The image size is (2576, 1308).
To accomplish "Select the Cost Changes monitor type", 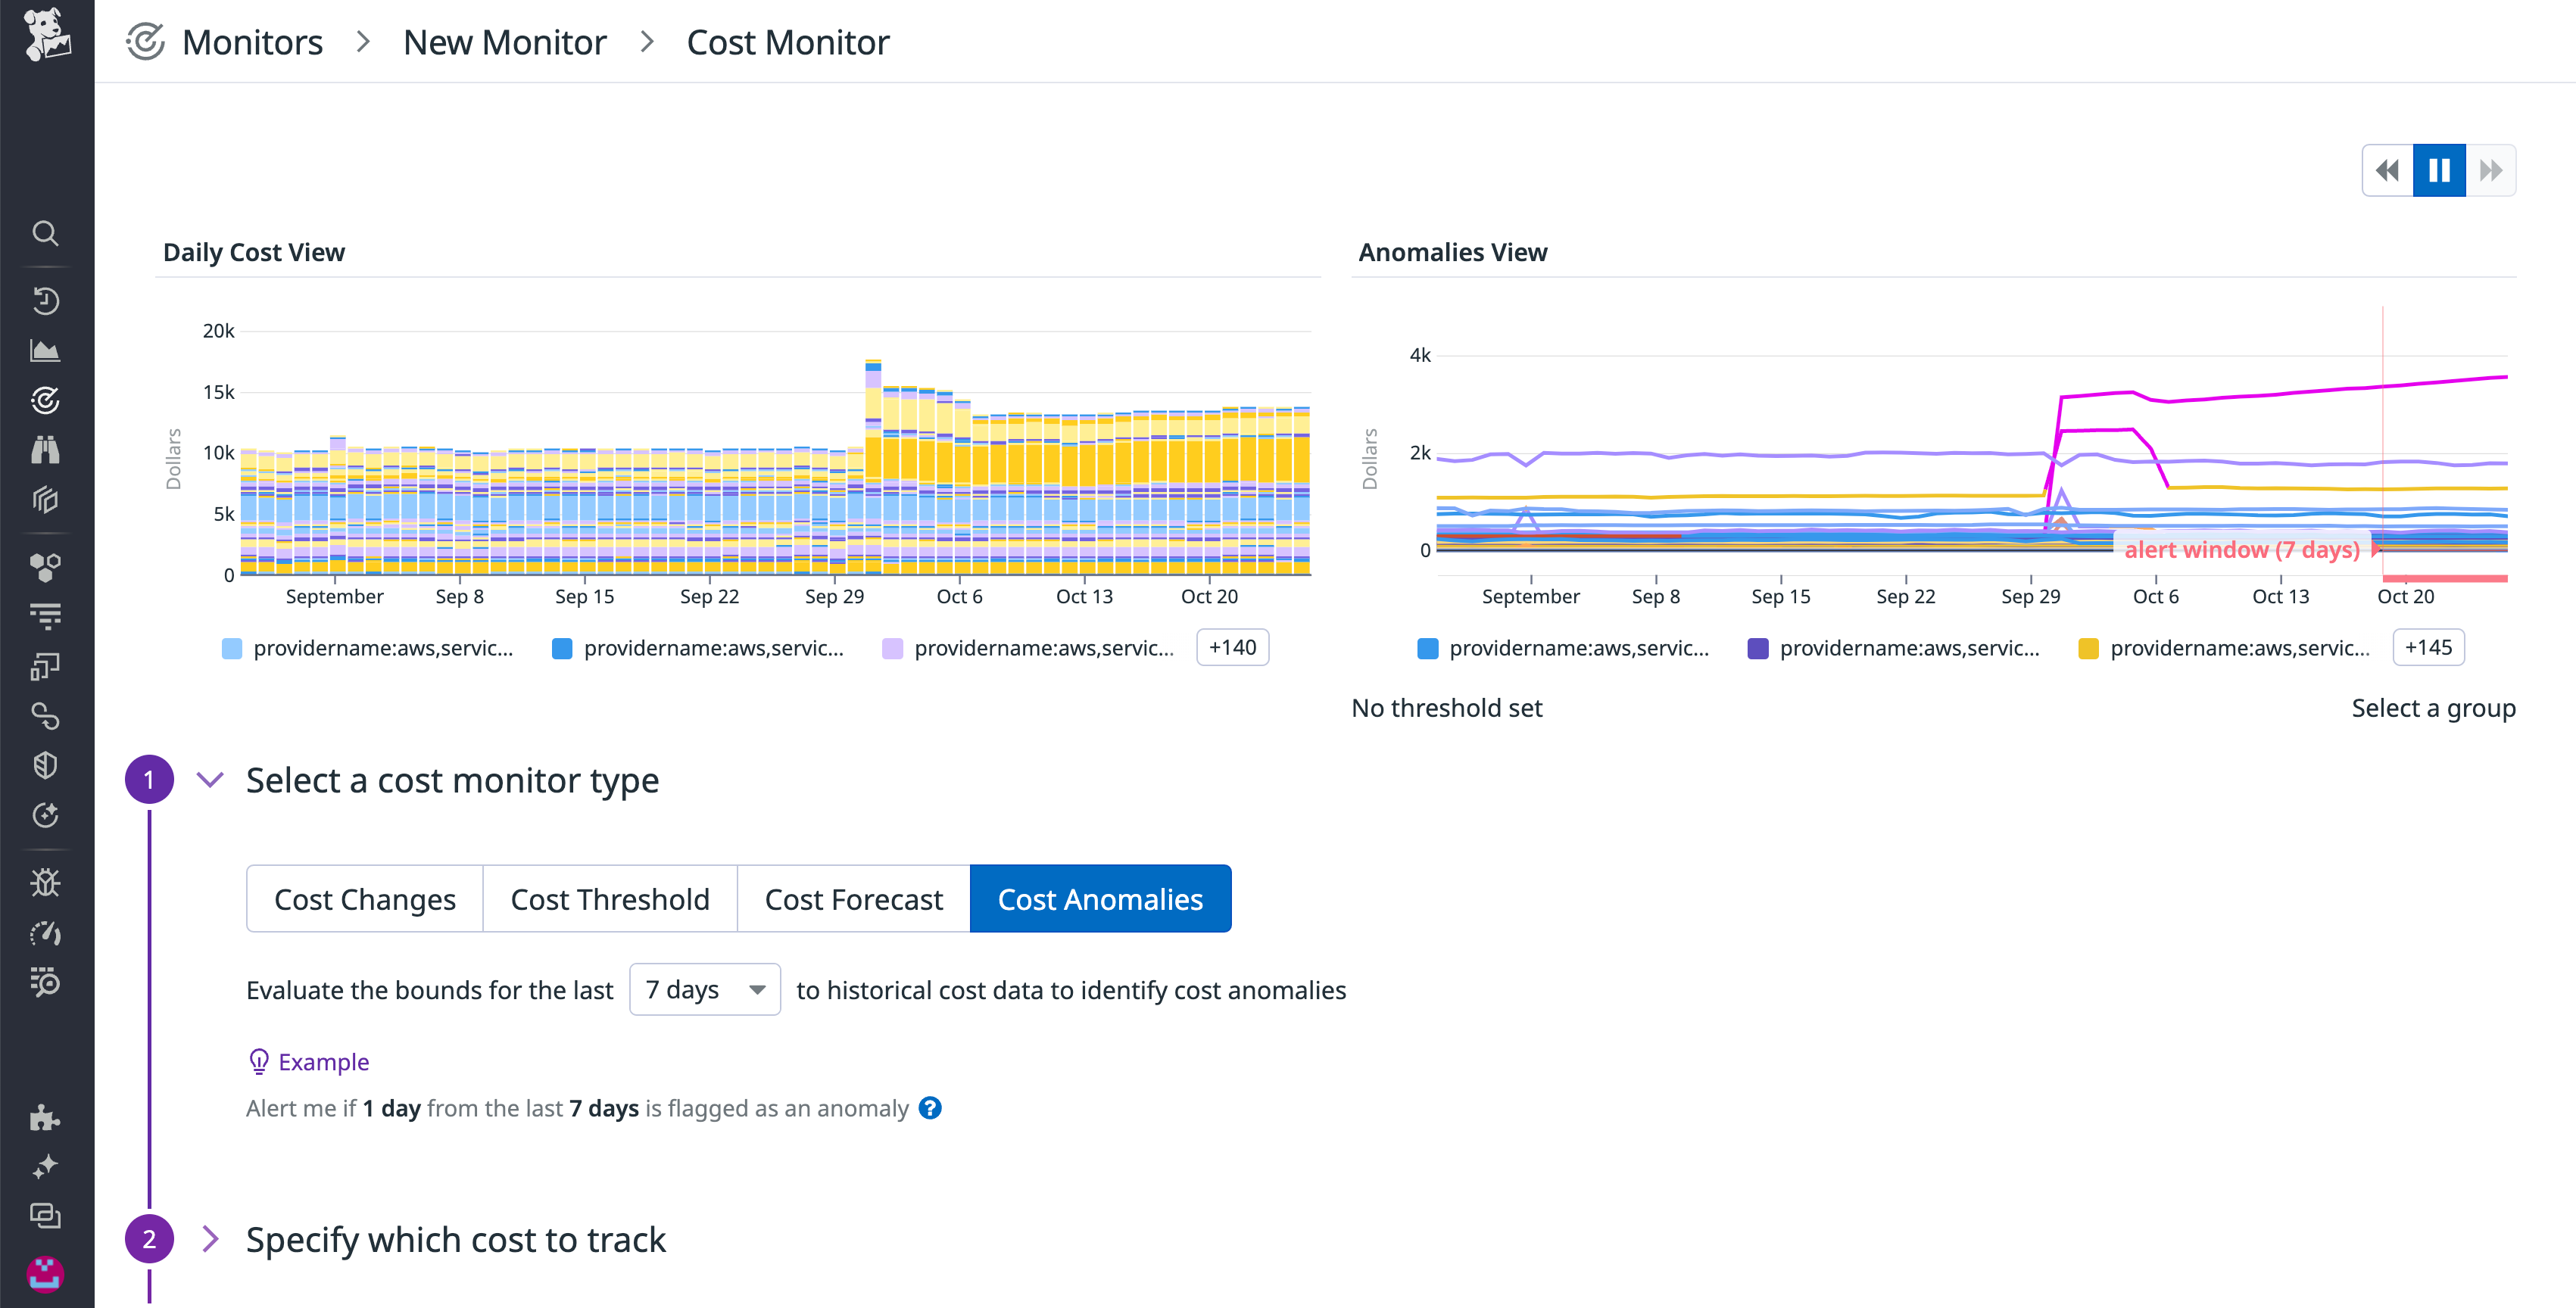I will point(364,898).
